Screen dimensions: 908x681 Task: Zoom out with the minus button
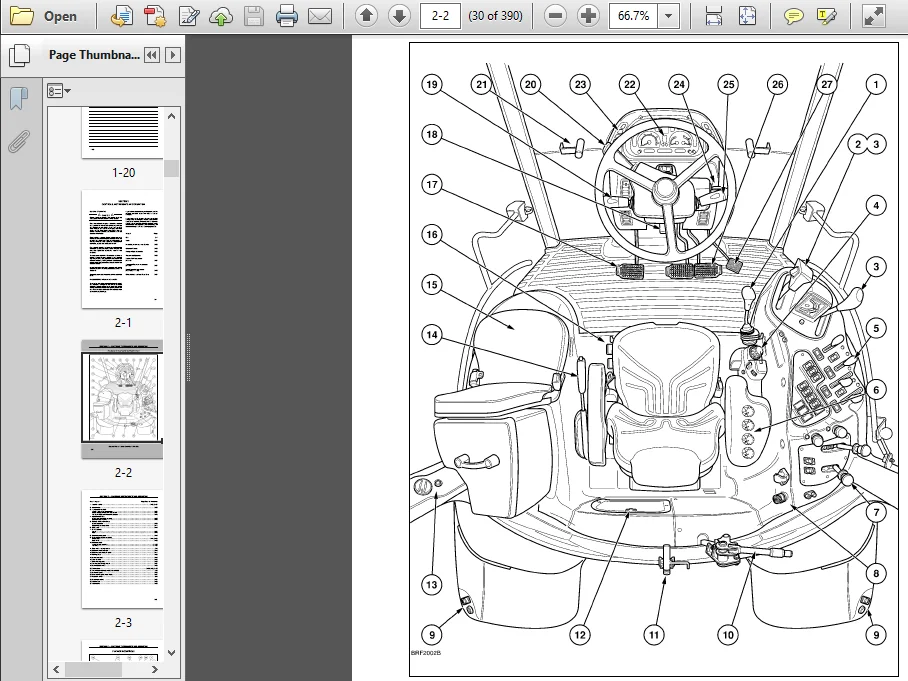coord(555,16)
